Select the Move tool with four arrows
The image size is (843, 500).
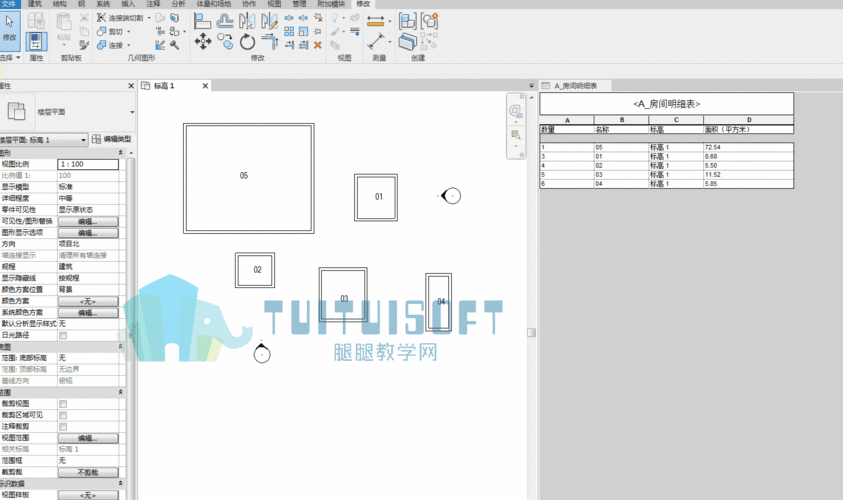[x=203, y=41]
